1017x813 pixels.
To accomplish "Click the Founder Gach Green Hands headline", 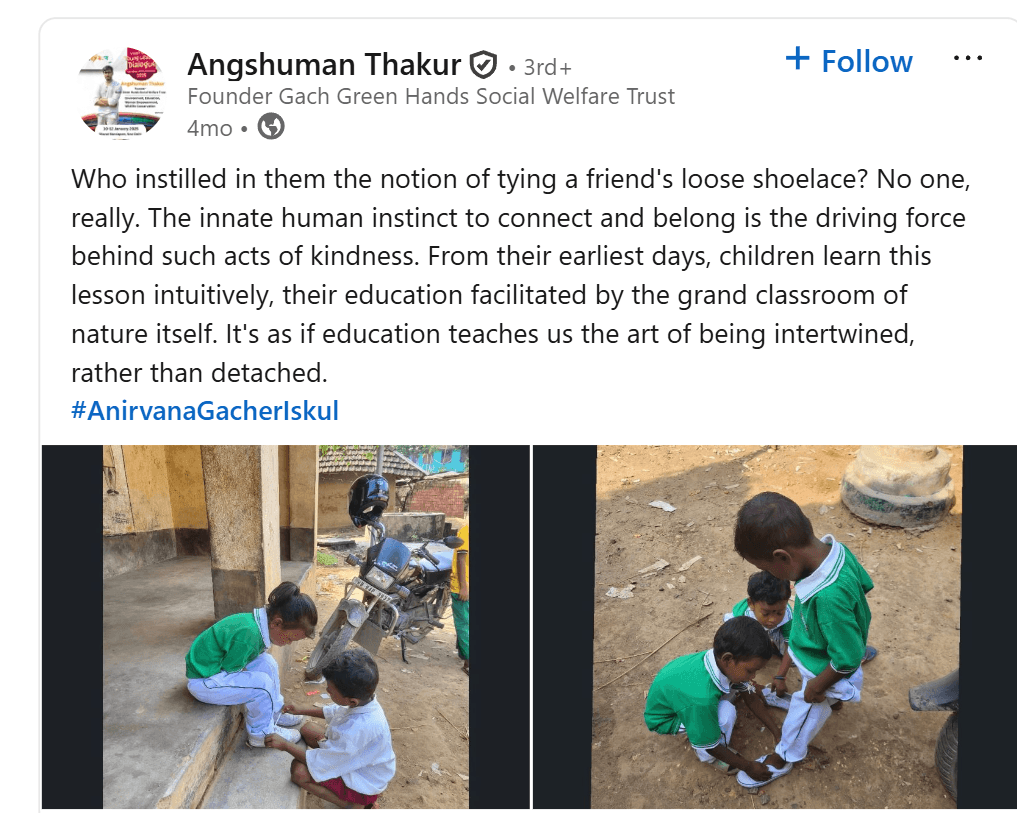I will tap(430, 97).
